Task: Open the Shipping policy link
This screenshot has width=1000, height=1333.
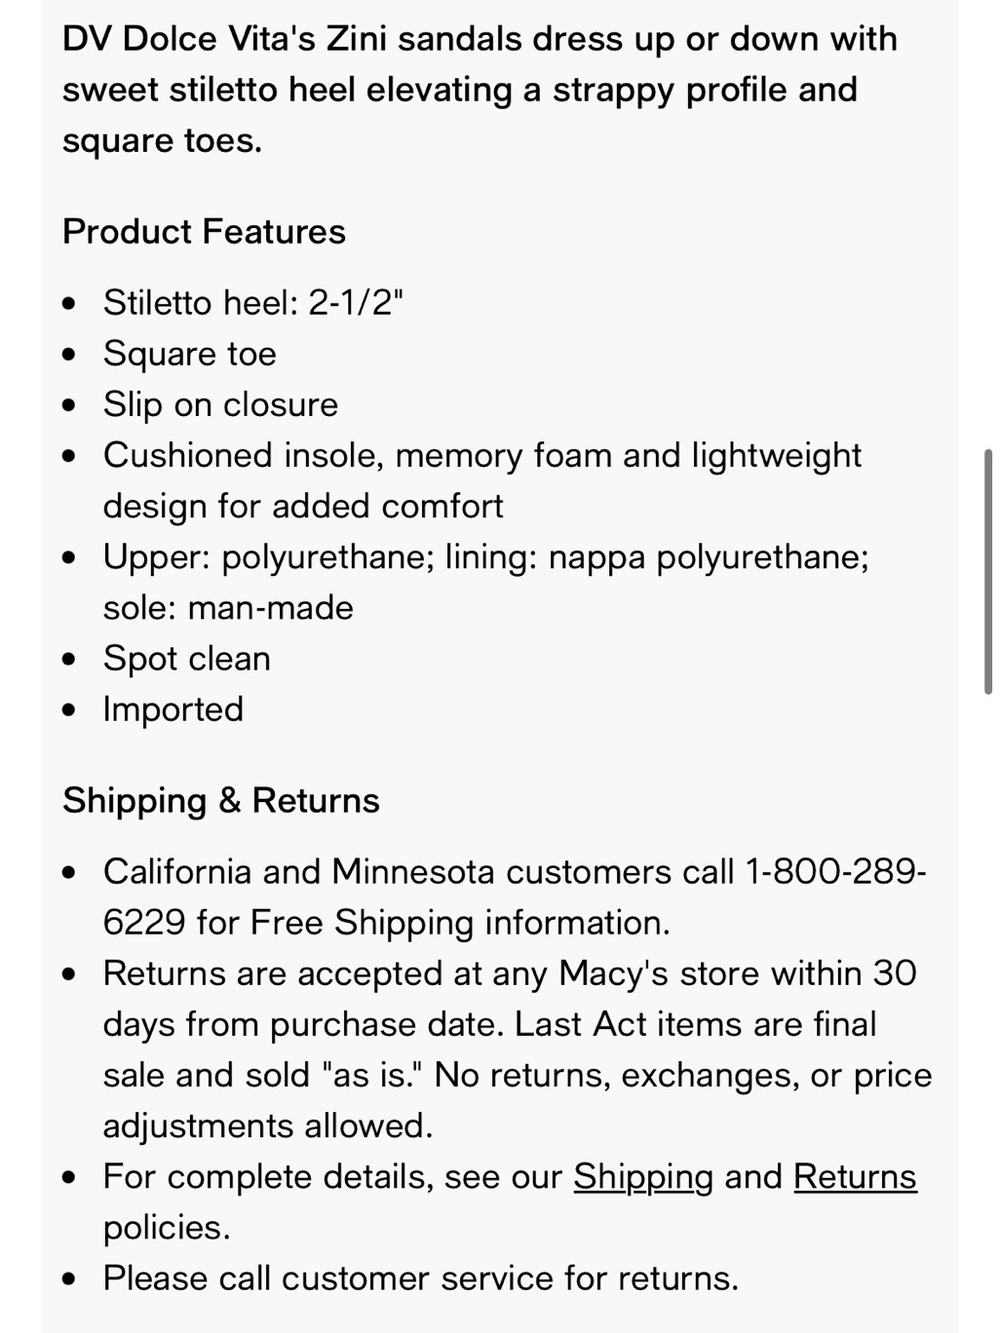Action: (643, 1177)
